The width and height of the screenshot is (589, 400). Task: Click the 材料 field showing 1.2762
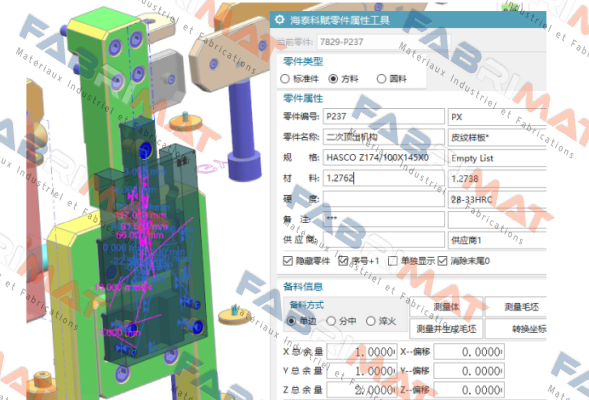(x=384, y=178)
